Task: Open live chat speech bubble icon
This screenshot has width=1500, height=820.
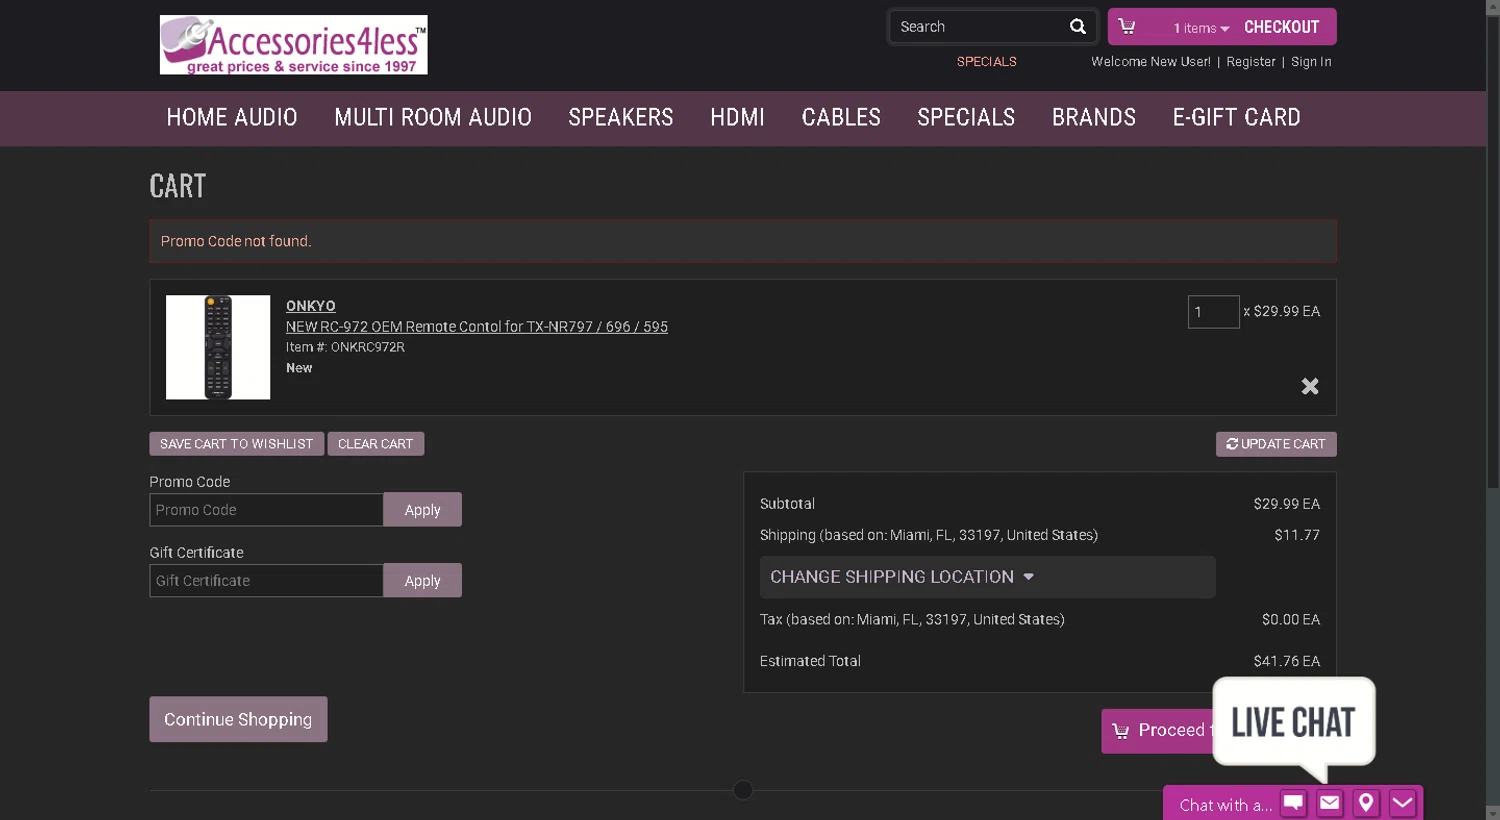Action: point(1293,803)
